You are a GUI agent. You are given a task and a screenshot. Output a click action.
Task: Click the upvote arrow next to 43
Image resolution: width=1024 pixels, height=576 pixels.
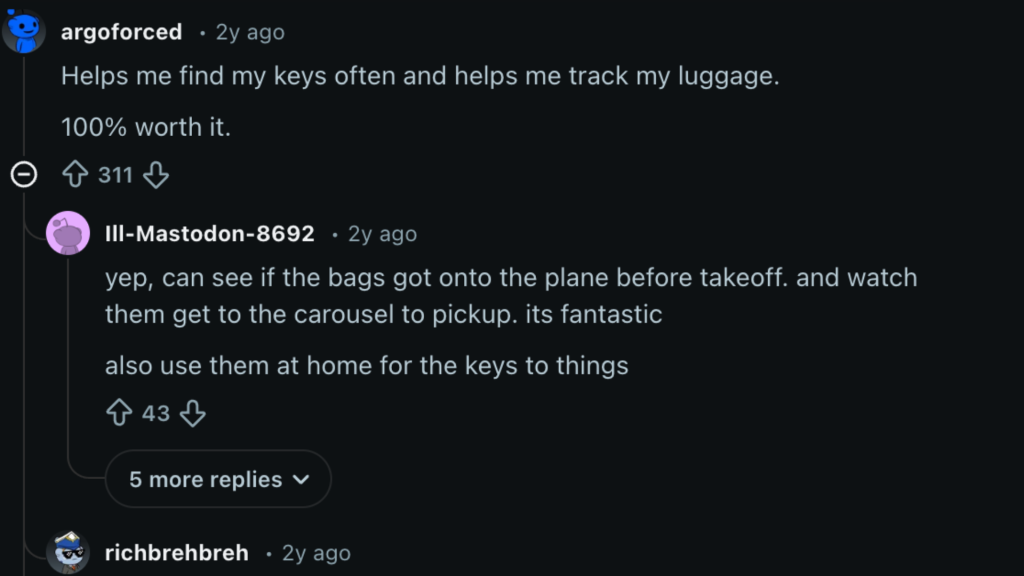click(x=119, y=413)
